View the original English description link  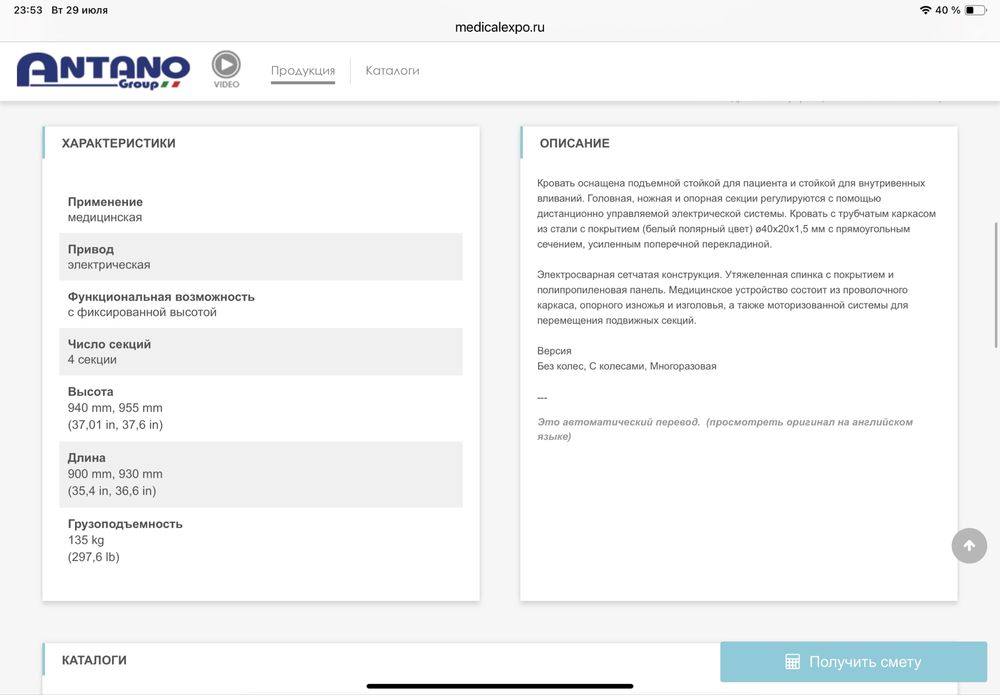click(x=725, y=429)
